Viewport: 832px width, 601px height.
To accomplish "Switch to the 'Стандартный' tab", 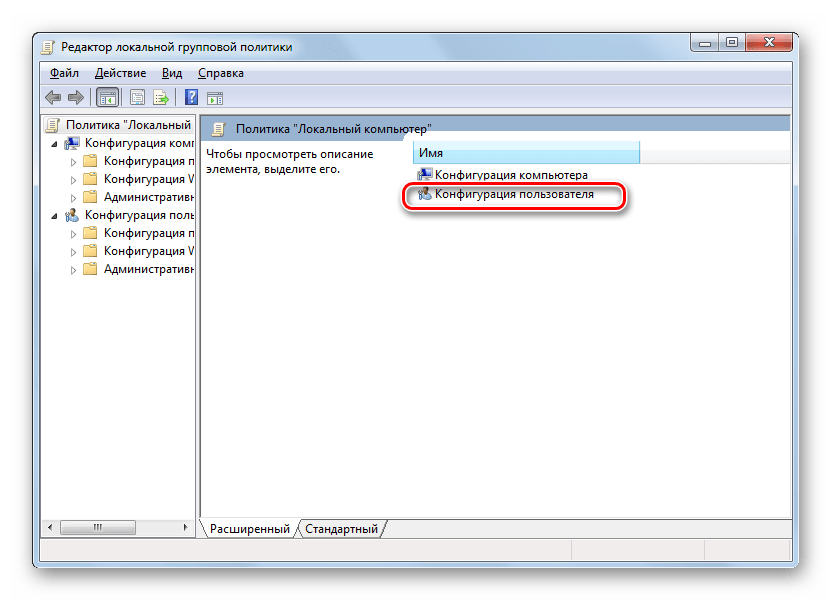I will pyautogui.click(x=341, y=528).
